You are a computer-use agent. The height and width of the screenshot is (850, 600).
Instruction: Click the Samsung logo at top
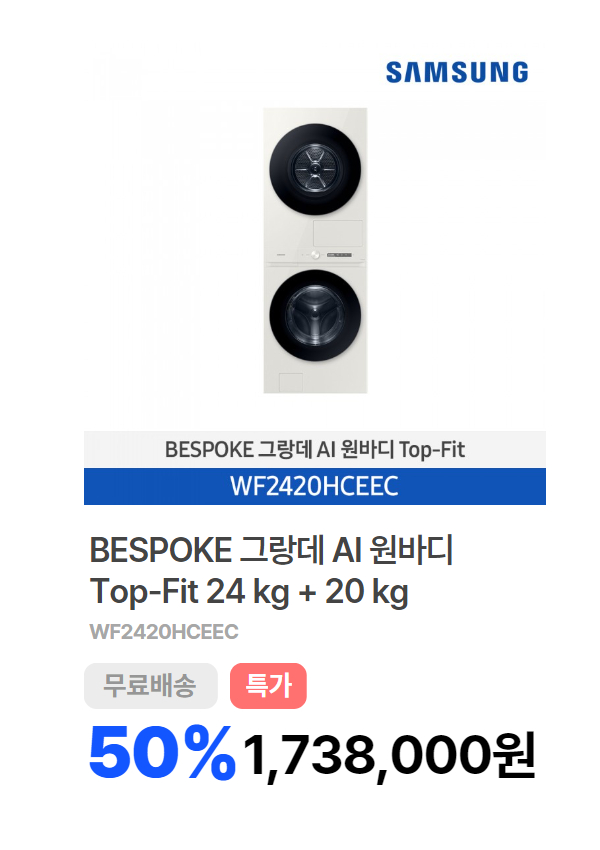[x=457, y=73]
